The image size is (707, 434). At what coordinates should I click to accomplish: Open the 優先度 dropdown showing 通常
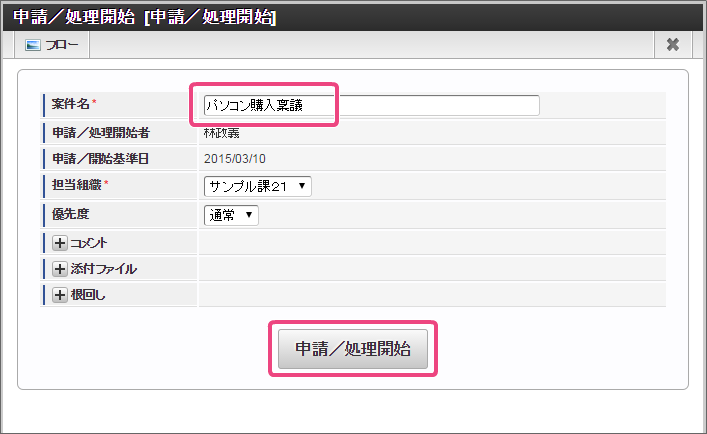pos(231,214)
